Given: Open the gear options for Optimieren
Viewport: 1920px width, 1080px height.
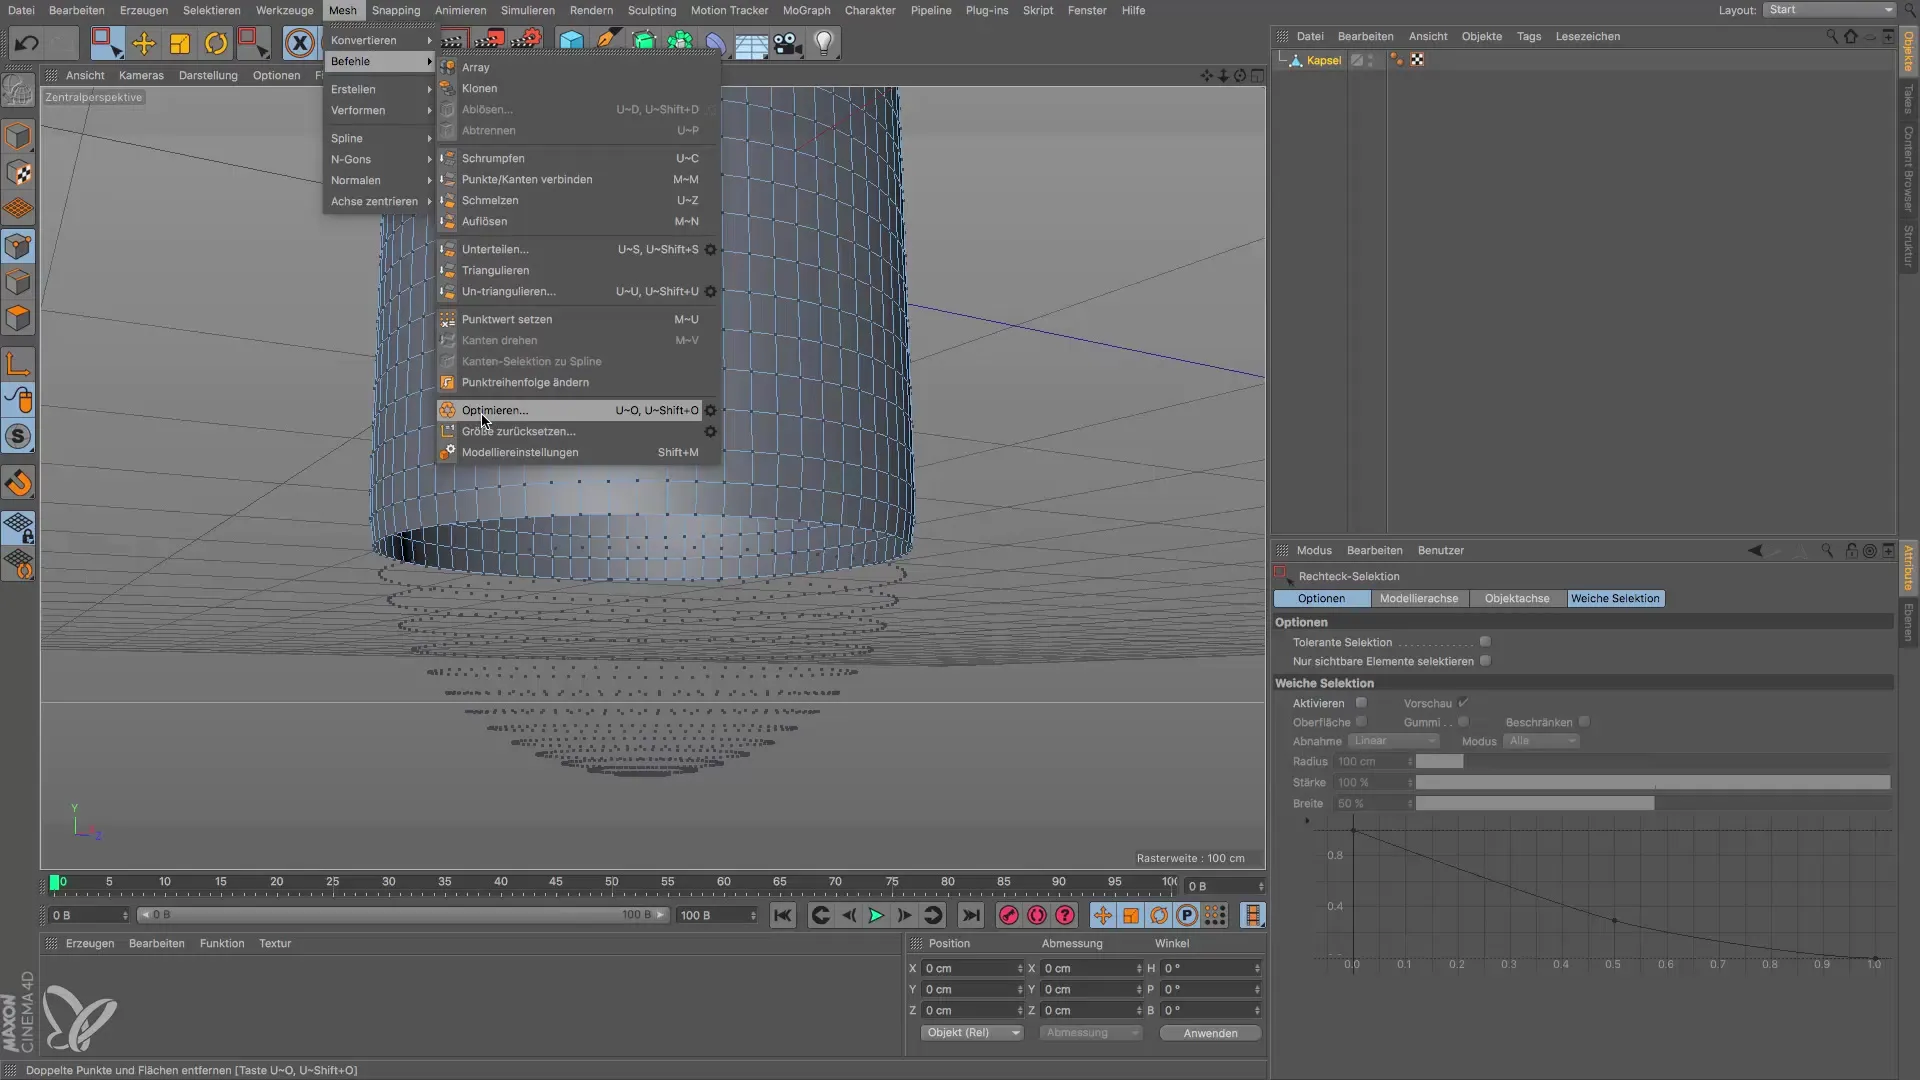Looking at the screenshot, I should click(x=710, y=410).
